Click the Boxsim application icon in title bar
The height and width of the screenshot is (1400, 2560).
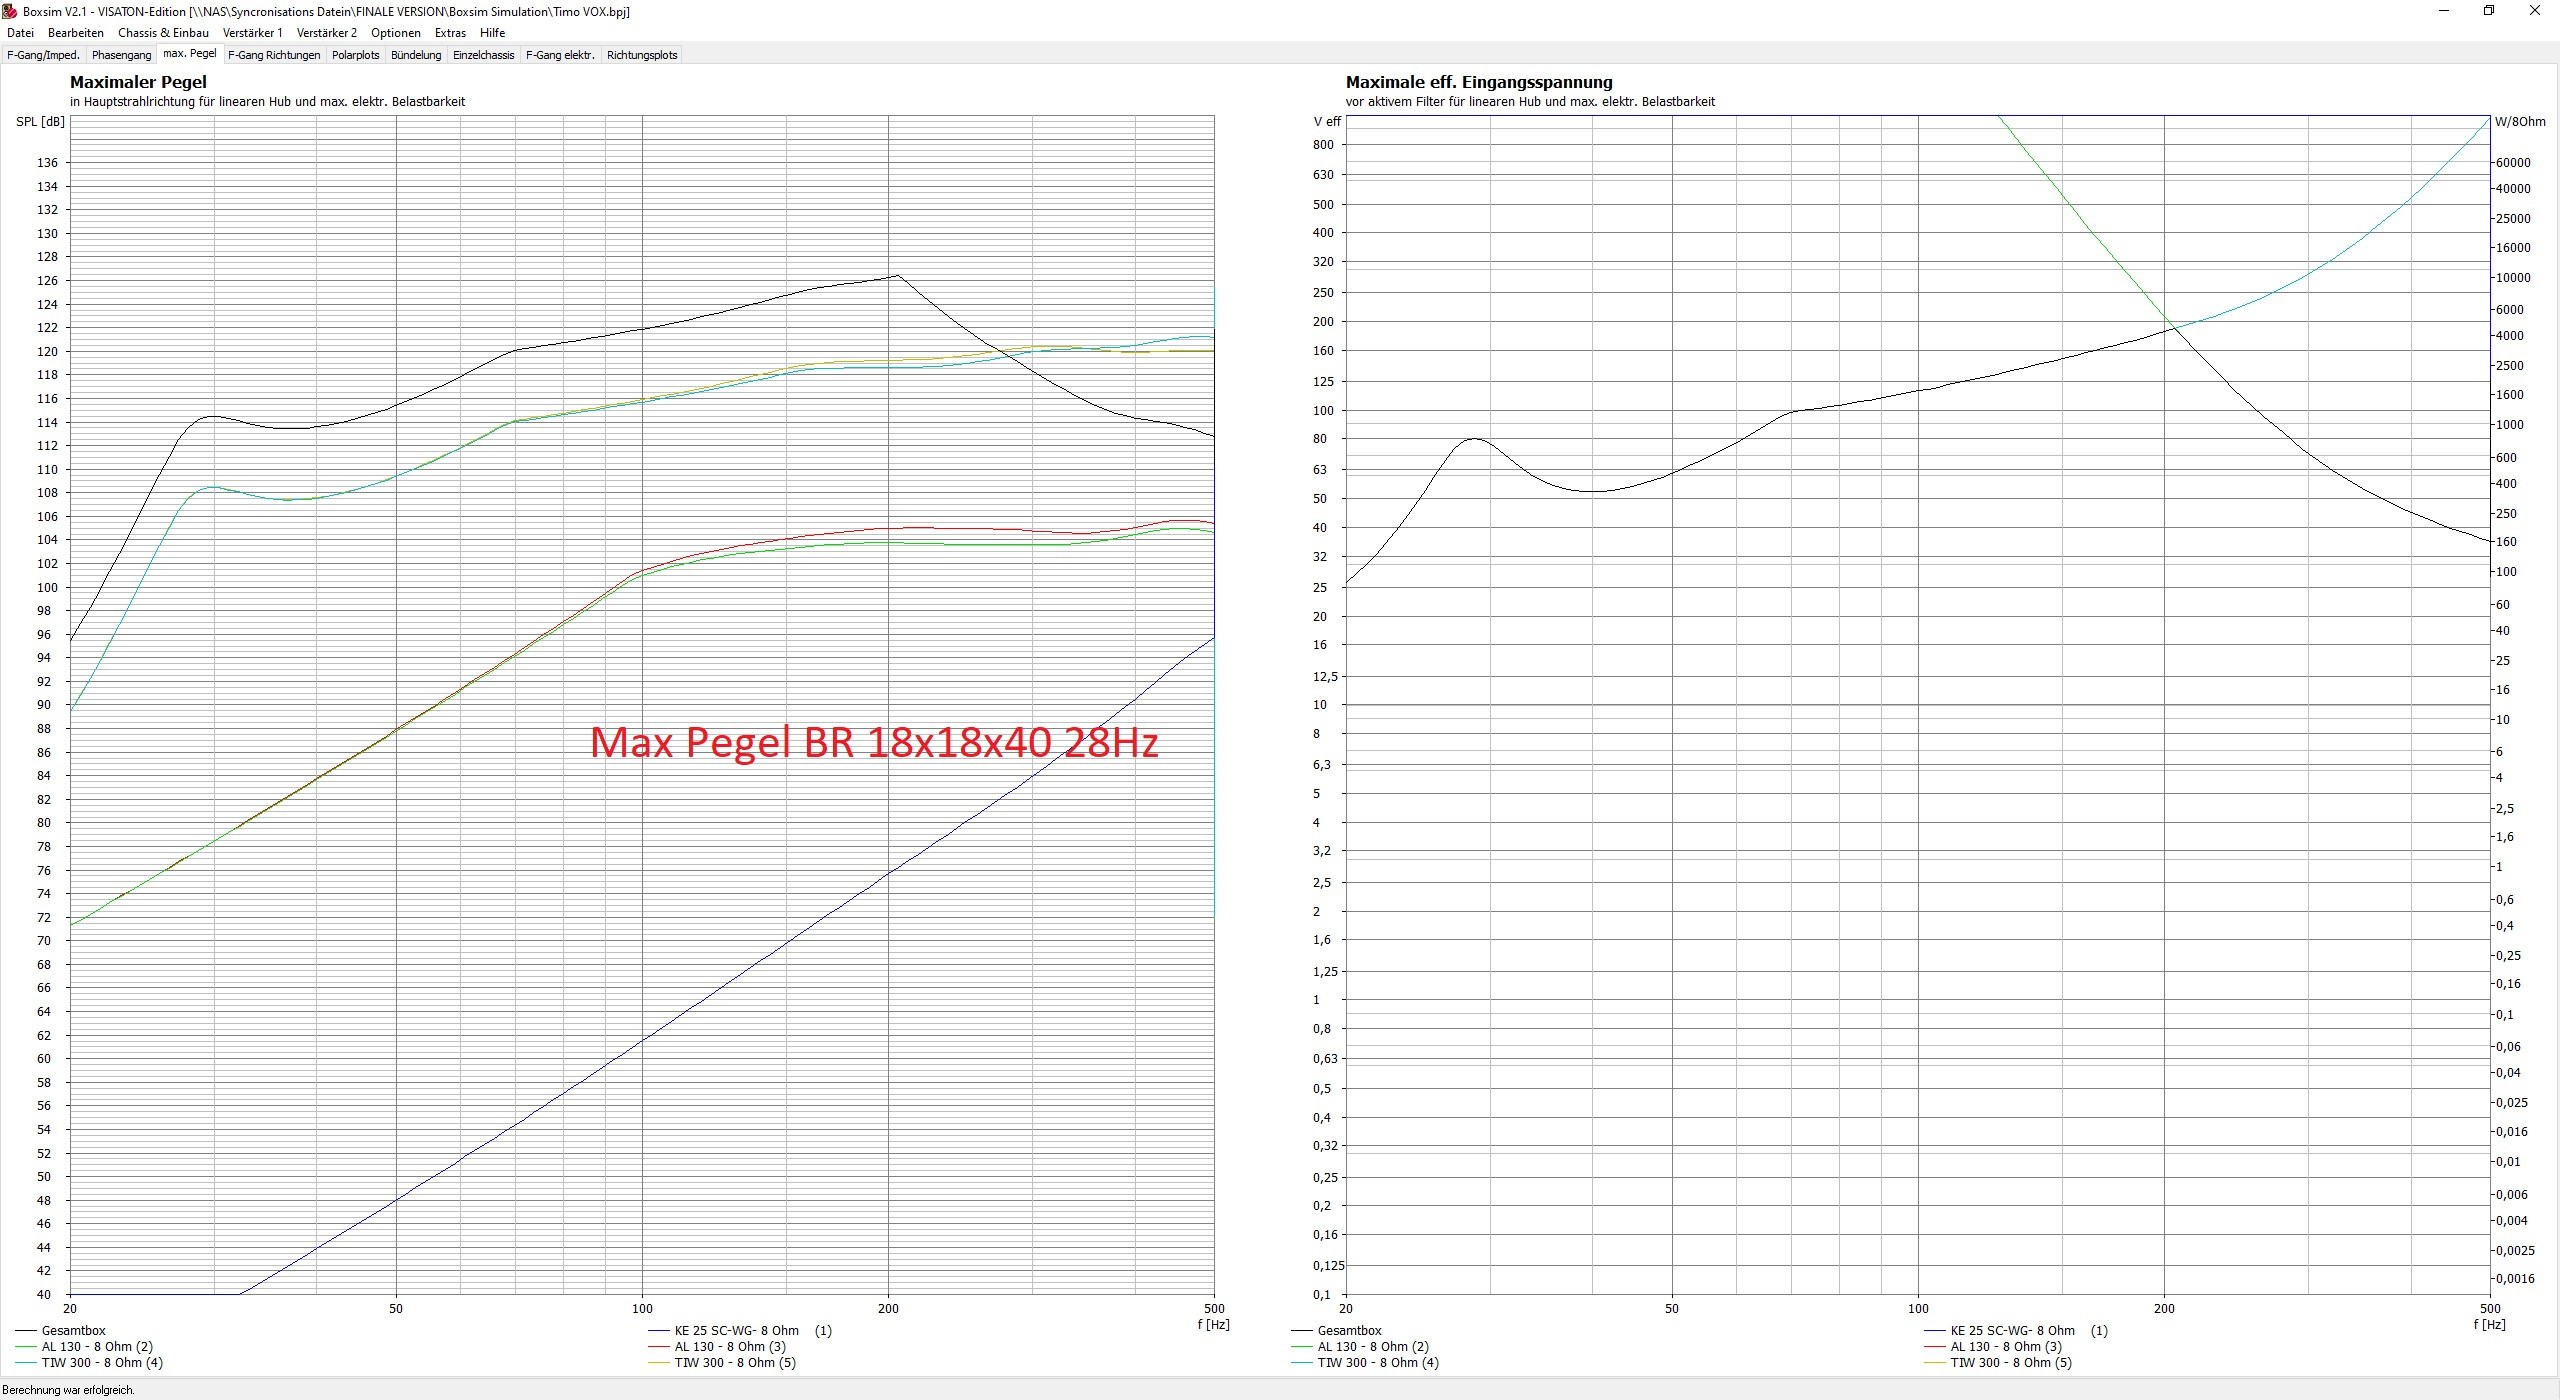(x=10, y=11)
